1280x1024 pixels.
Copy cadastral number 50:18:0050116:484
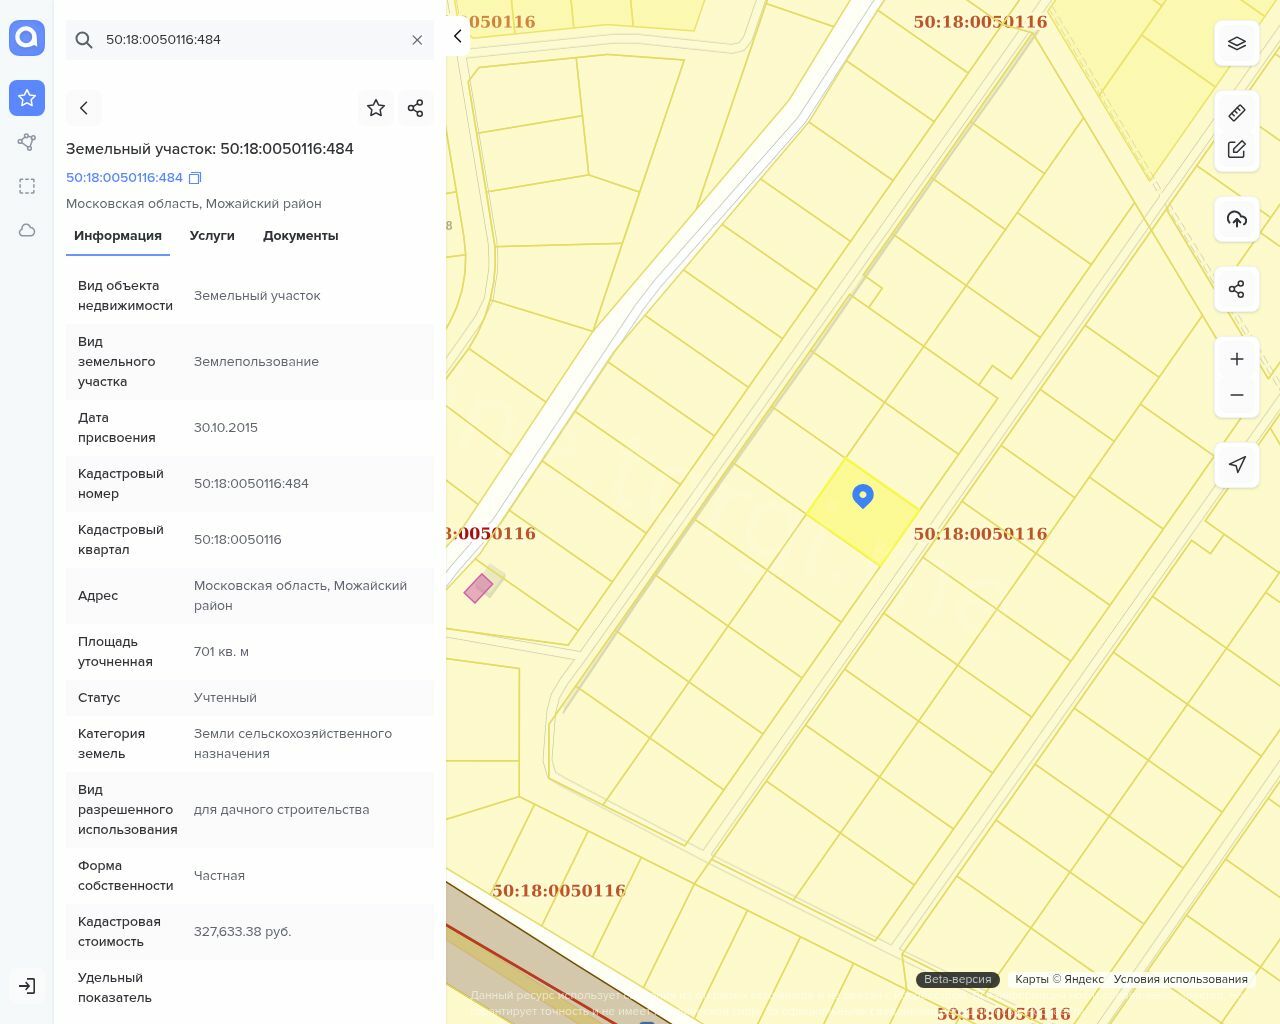[196, 178]
